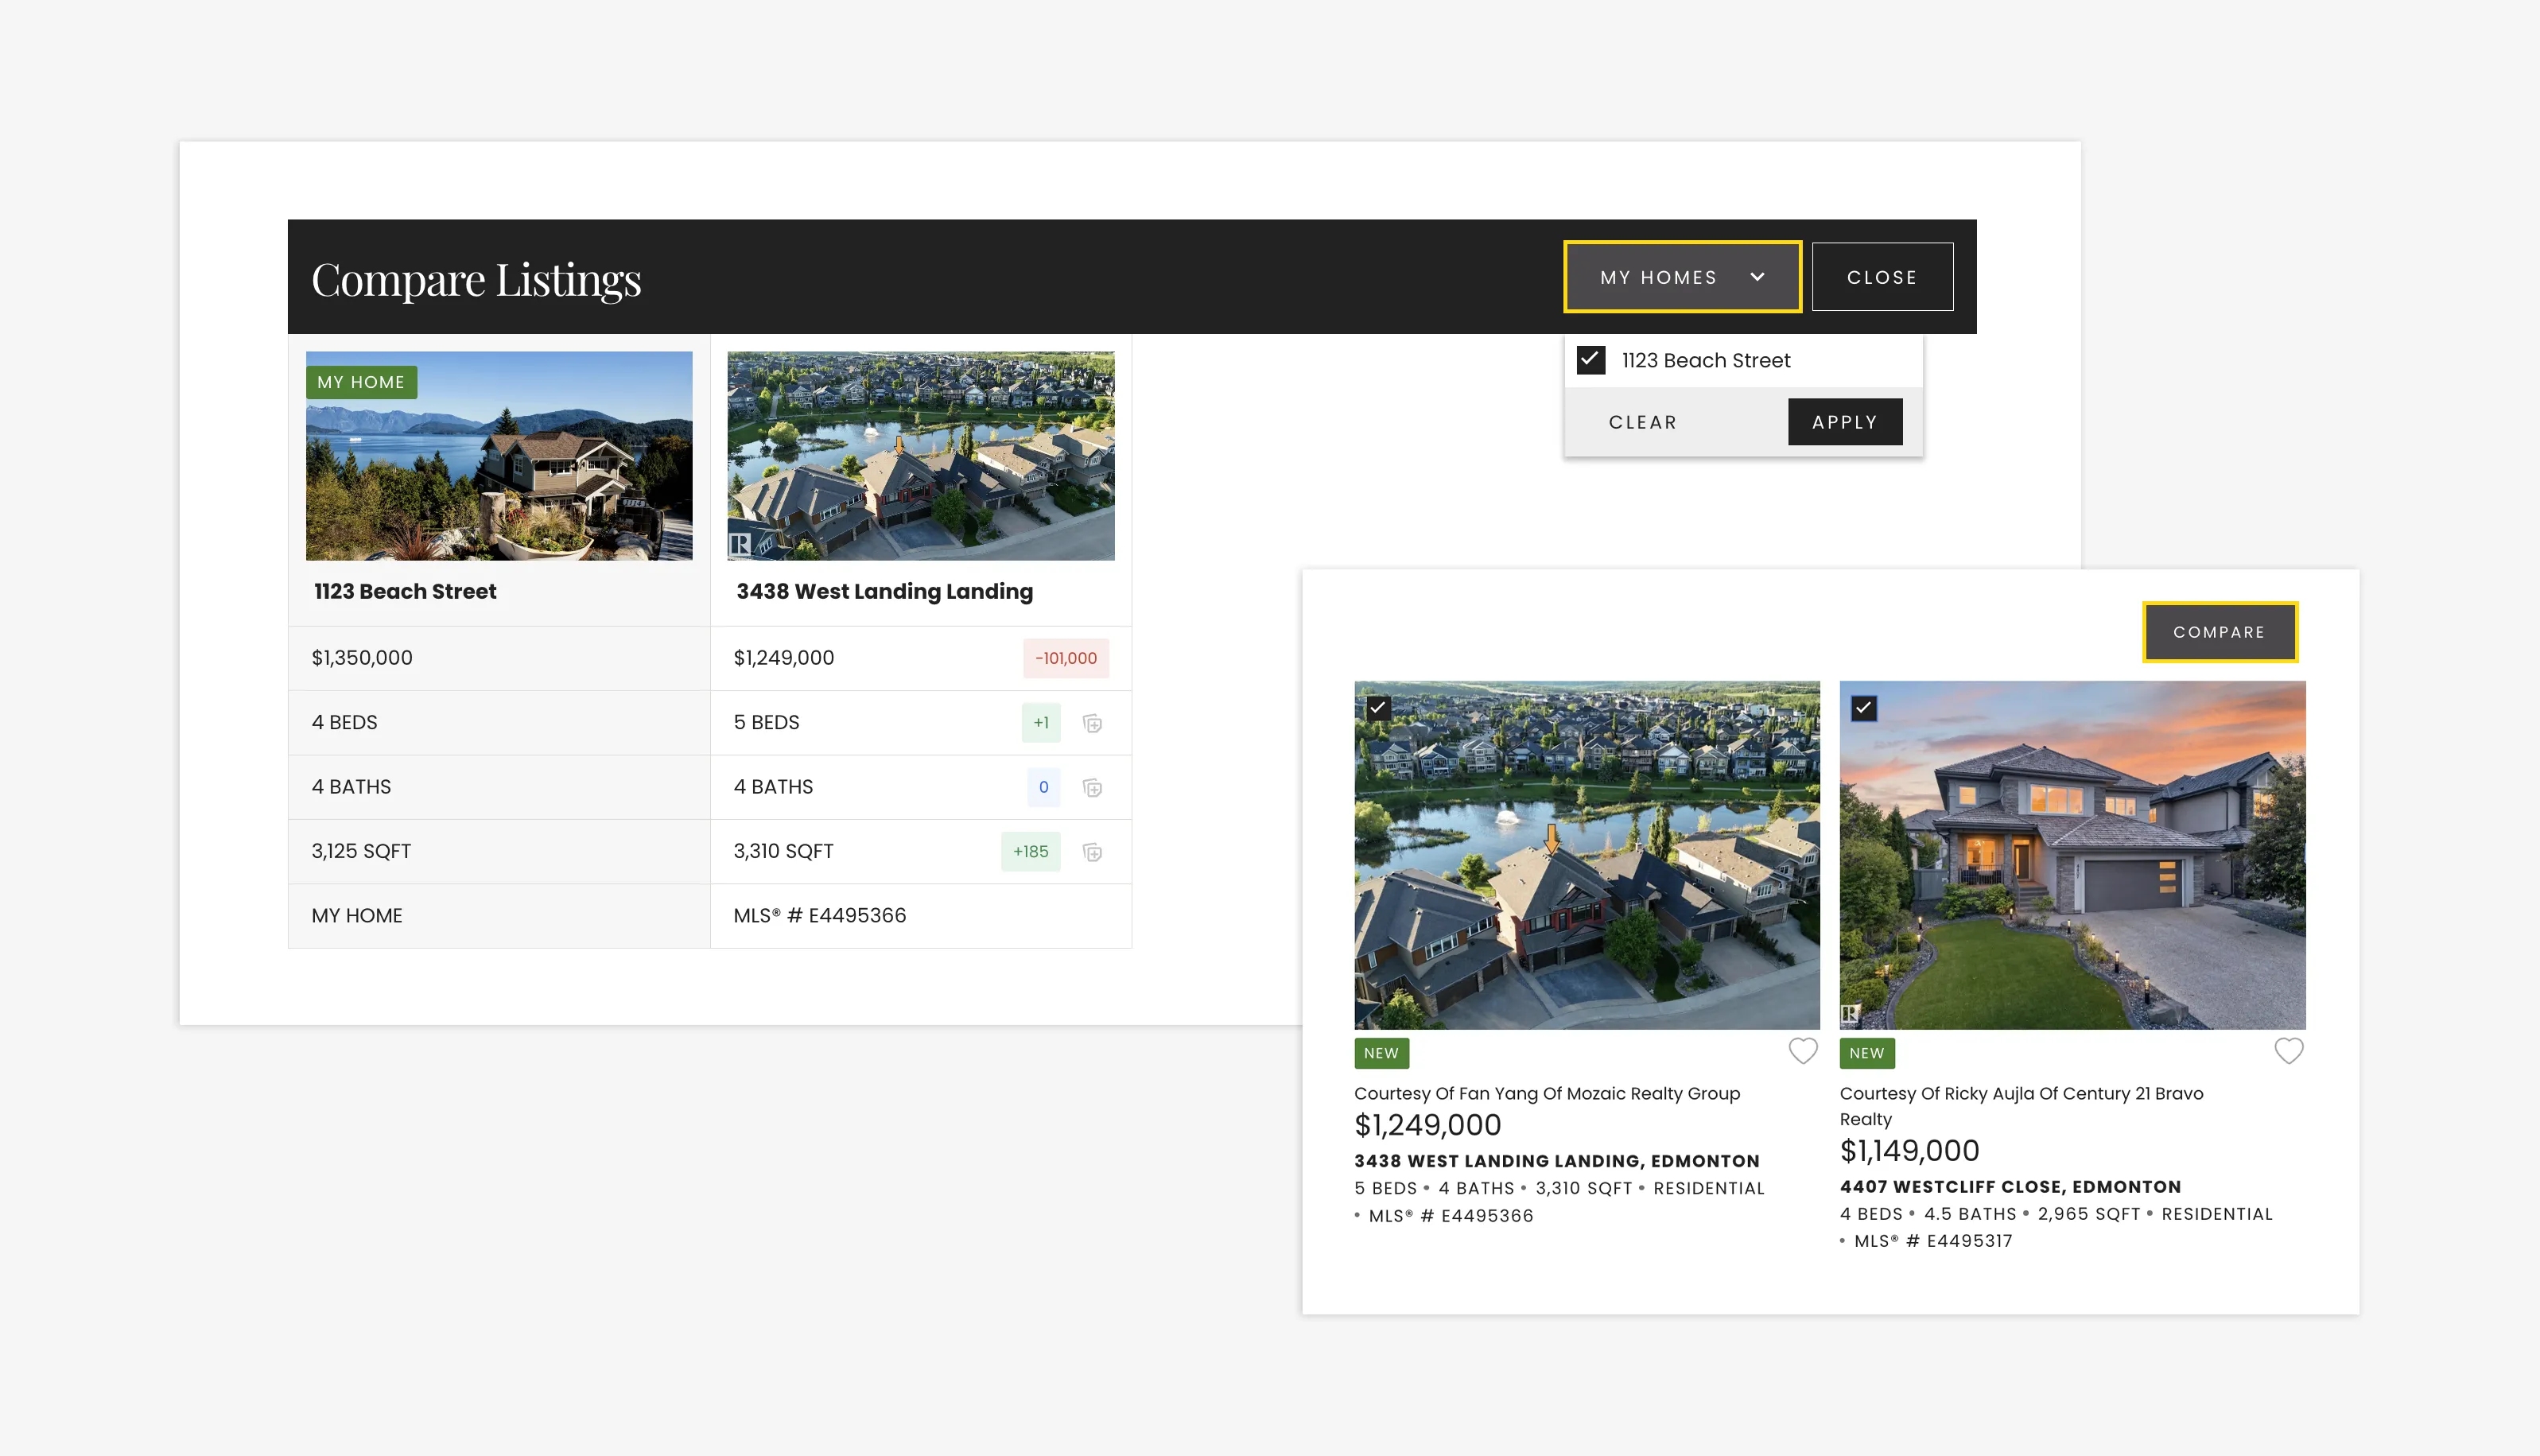Click the NEW badge under West Landing photo
The height and width of the screenshot is (1456, 2540).
(x=1382, y=1053)
